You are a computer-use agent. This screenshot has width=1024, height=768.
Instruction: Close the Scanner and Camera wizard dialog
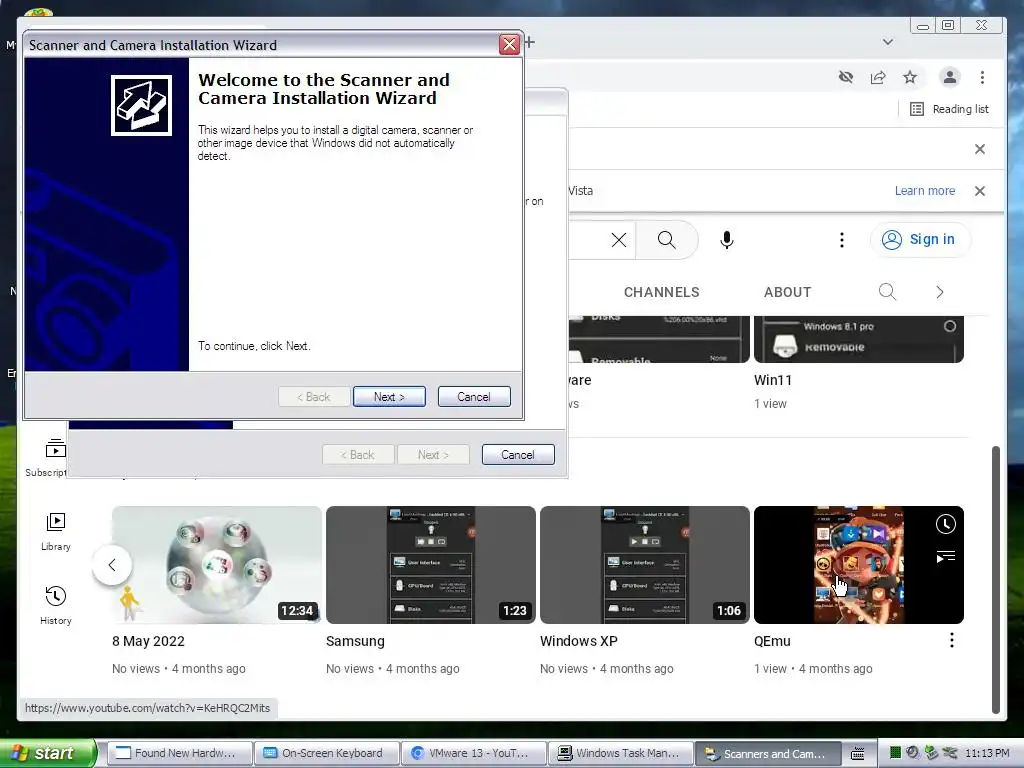pyautogui.click(x=509, y=44)
